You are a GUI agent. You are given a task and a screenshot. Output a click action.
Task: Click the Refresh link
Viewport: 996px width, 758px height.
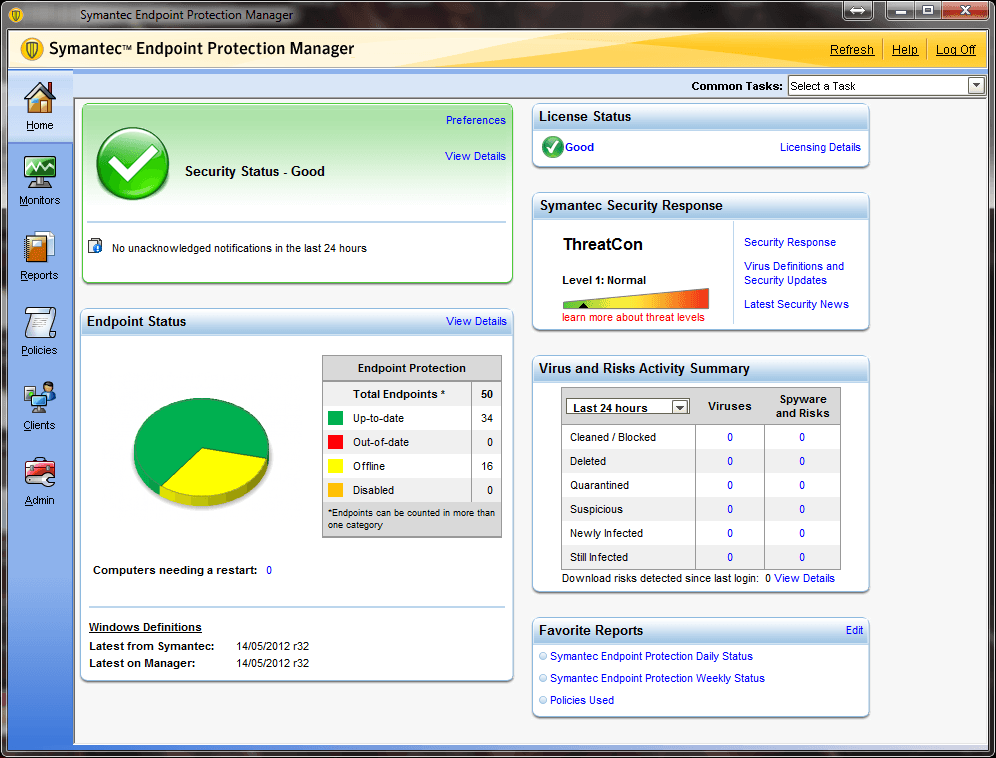pyautogui.click(x=852, y=50)
